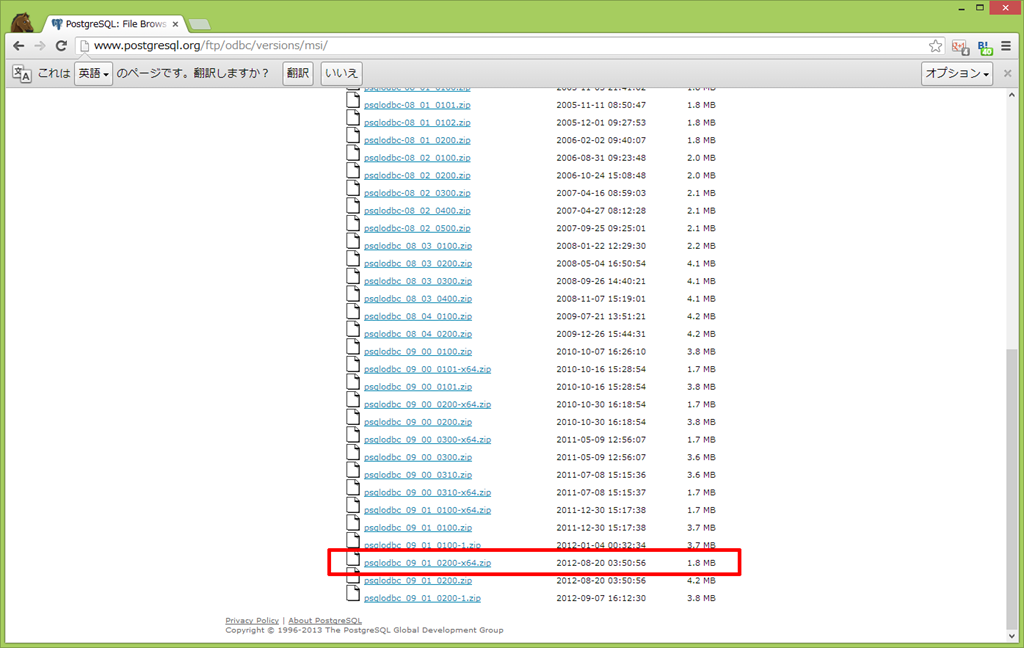
Task: Download psqlodbc_09_01_0200.zip
Action: [418, 581]
